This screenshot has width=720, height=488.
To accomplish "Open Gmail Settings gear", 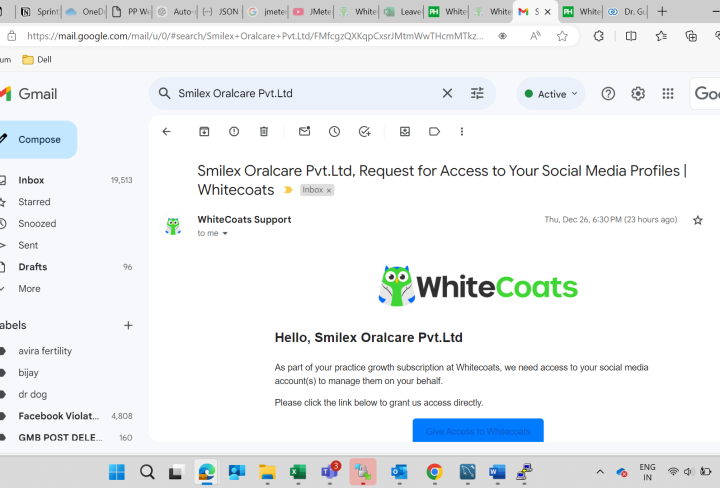I will pyautogui.click(x=638, y=94).
